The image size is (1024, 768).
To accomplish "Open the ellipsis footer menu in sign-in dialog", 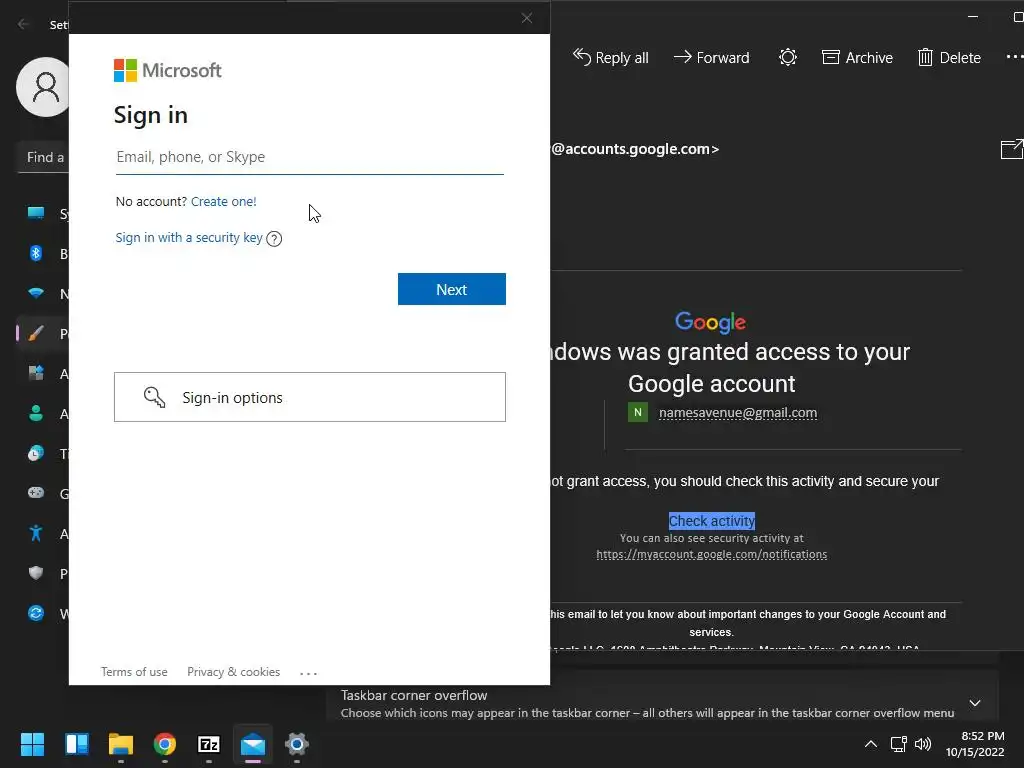I will coord(308,673).
